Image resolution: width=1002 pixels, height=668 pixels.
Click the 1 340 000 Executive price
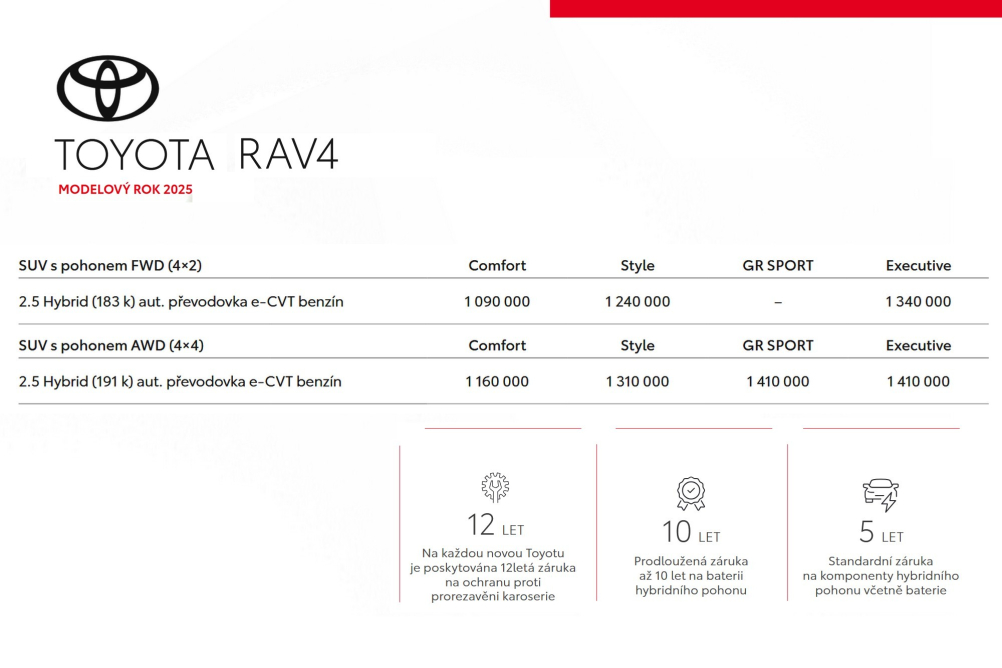(x=918, y=302)
